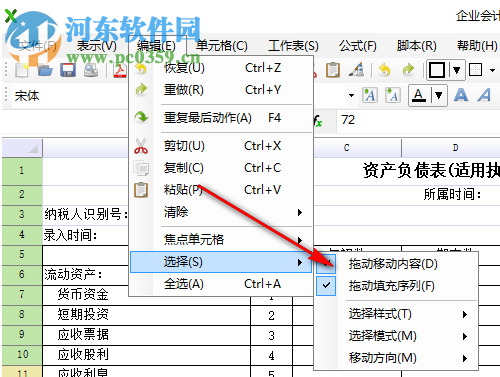Click the Save floppy disk icon

click(68, 70)
